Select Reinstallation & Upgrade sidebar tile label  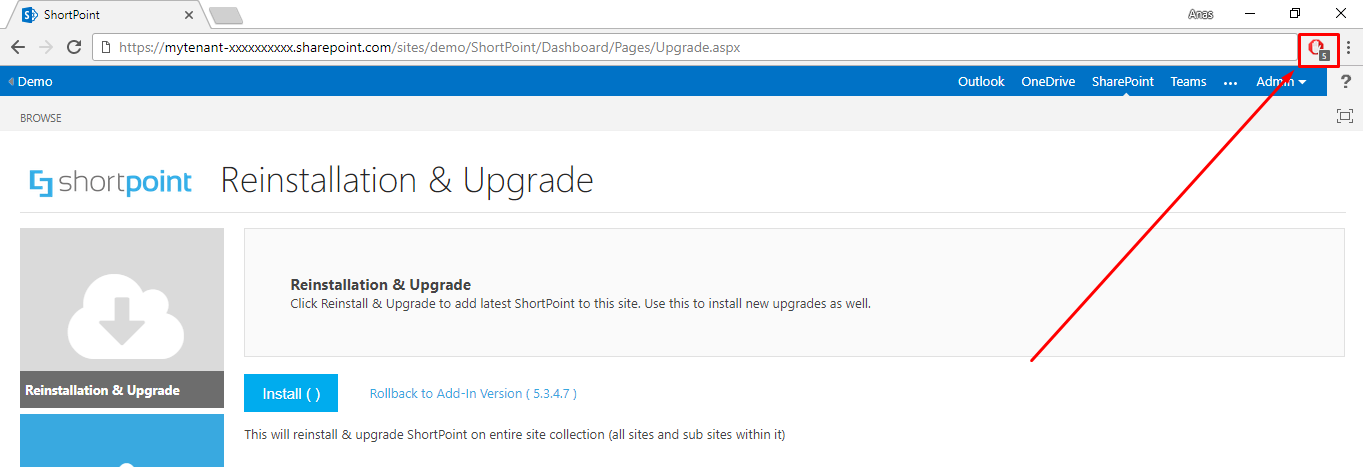[x=122, y=390]
